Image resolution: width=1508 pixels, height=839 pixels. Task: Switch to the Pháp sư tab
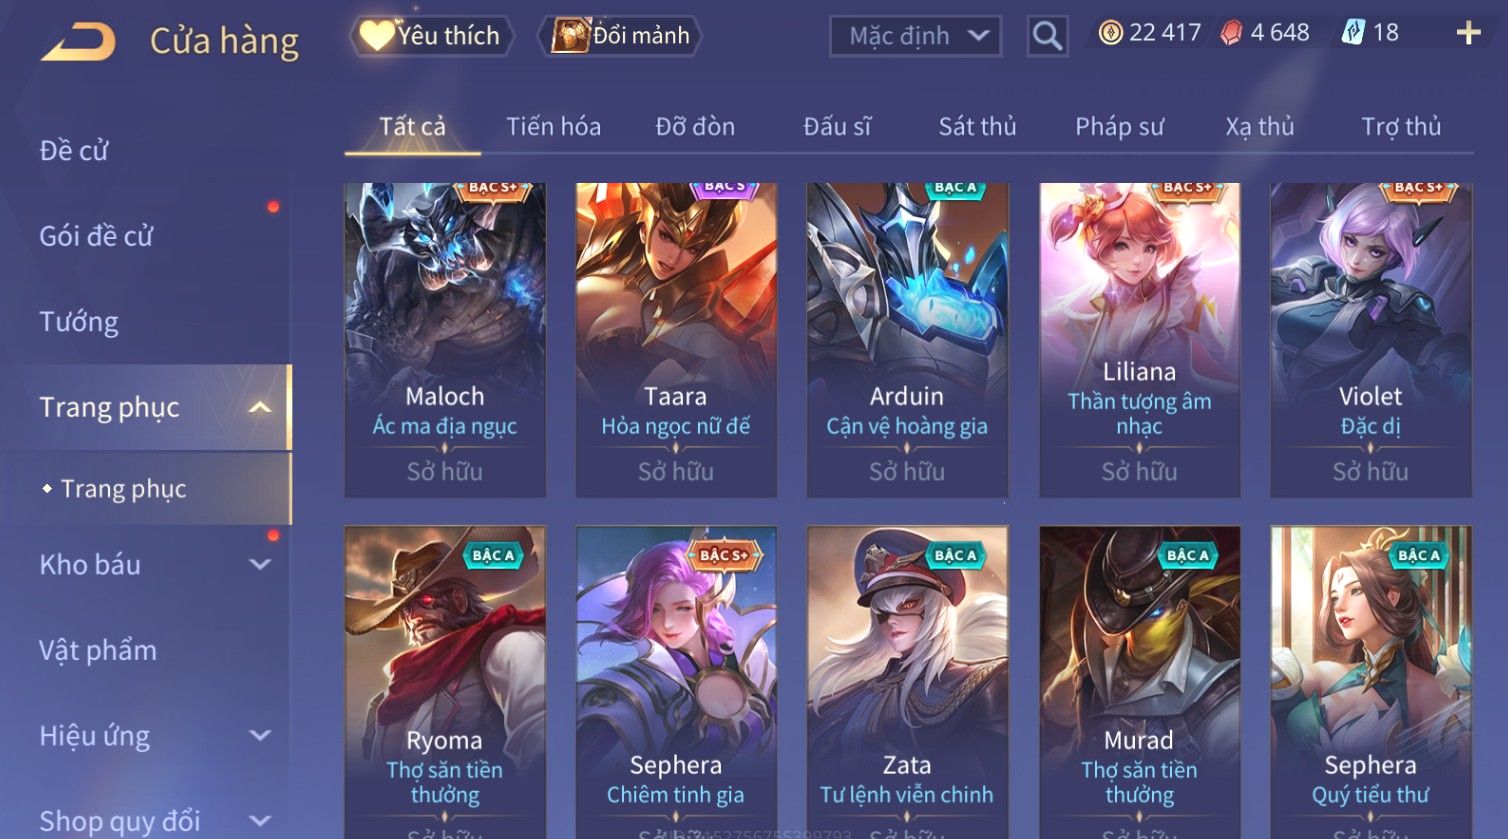coord(1119,127)
